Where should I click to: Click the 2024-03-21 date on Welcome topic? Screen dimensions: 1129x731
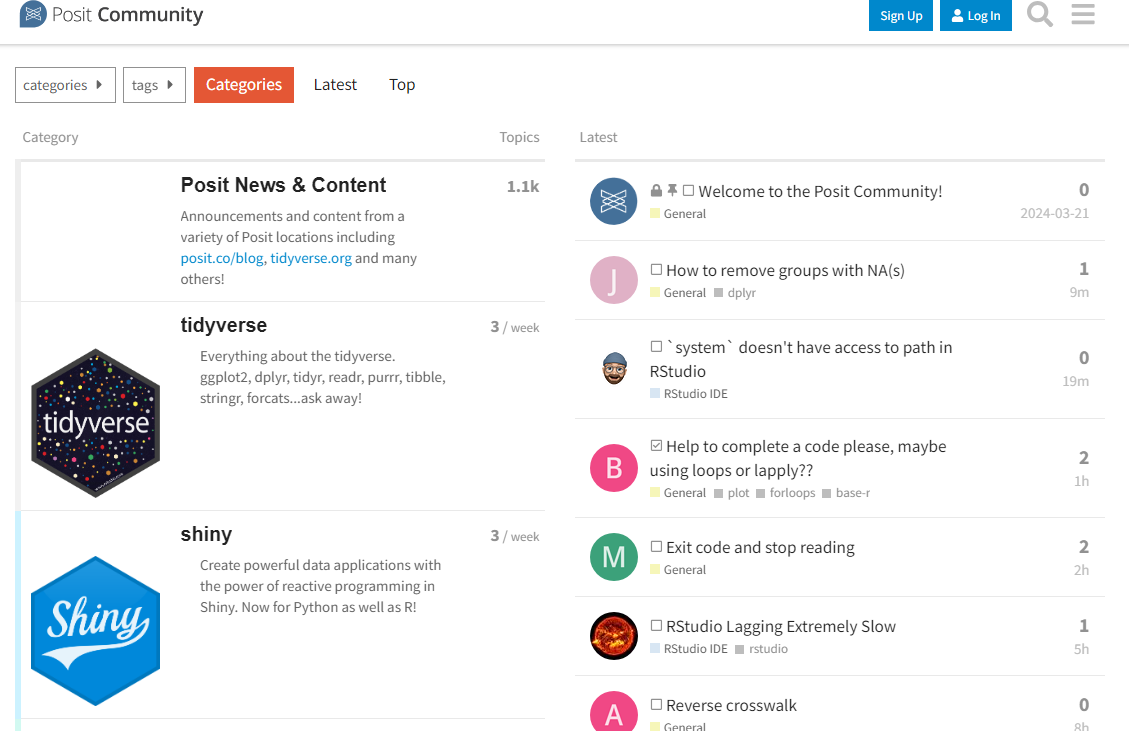click(1054, 213)
